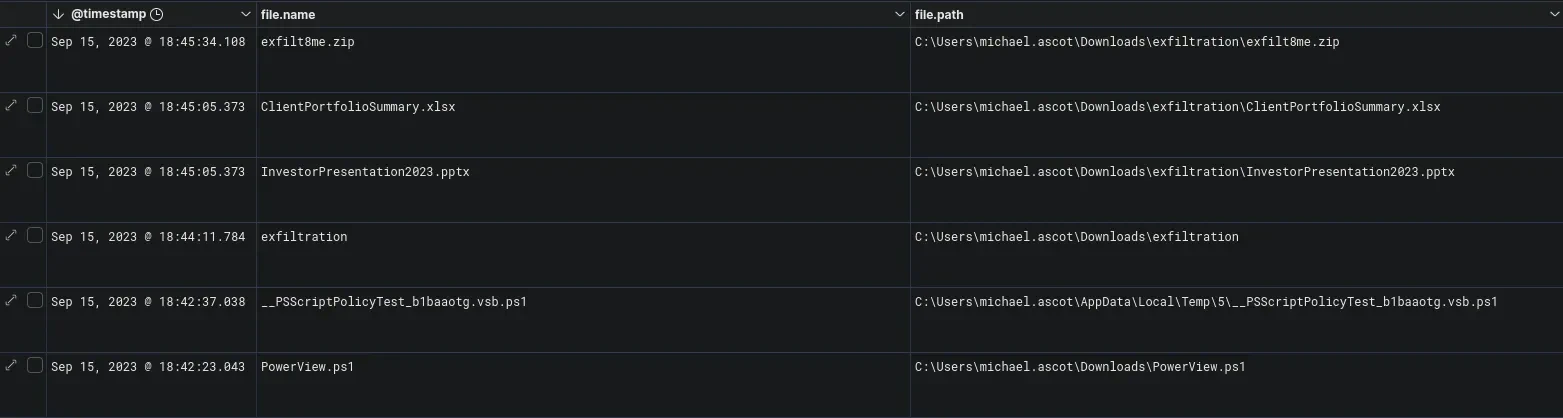Select the checkbox for the exfiltration folder row
Viewport: 1563px width, 418px height.
click(35, 236)
